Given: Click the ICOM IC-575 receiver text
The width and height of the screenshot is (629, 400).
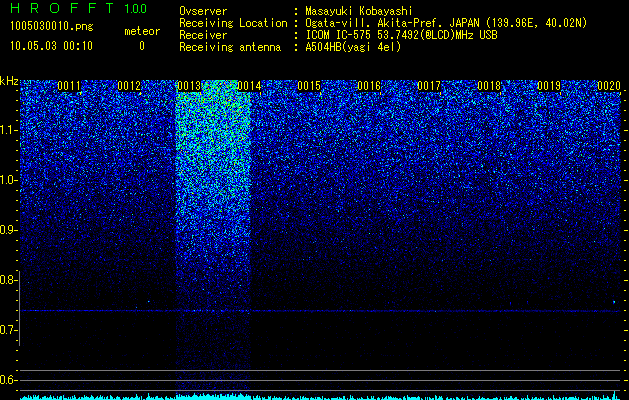Looking at the screenshot, I should (x=401, y=35).
